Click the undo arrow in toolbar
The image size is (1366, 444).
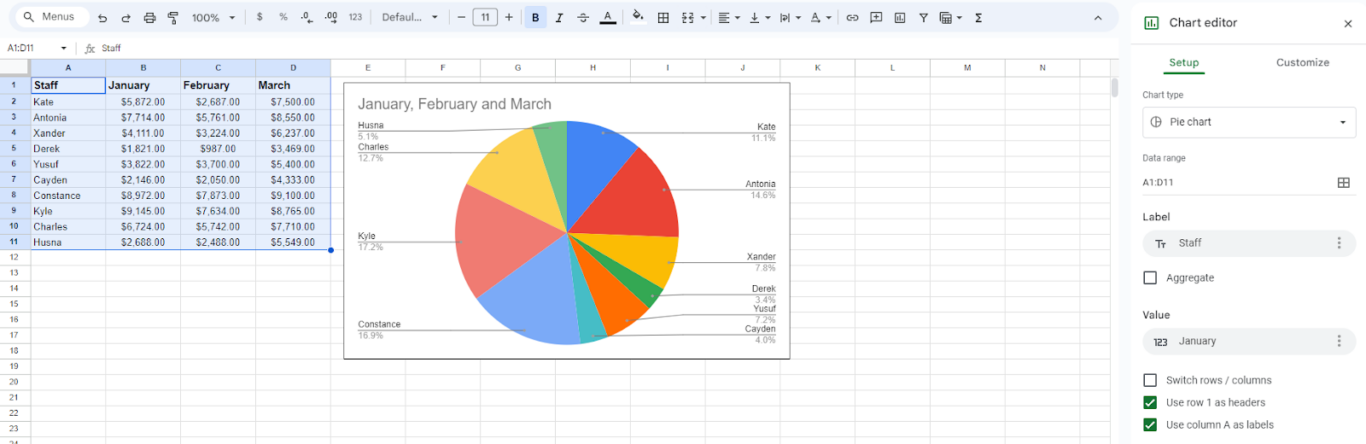click(x=102, y=18)
